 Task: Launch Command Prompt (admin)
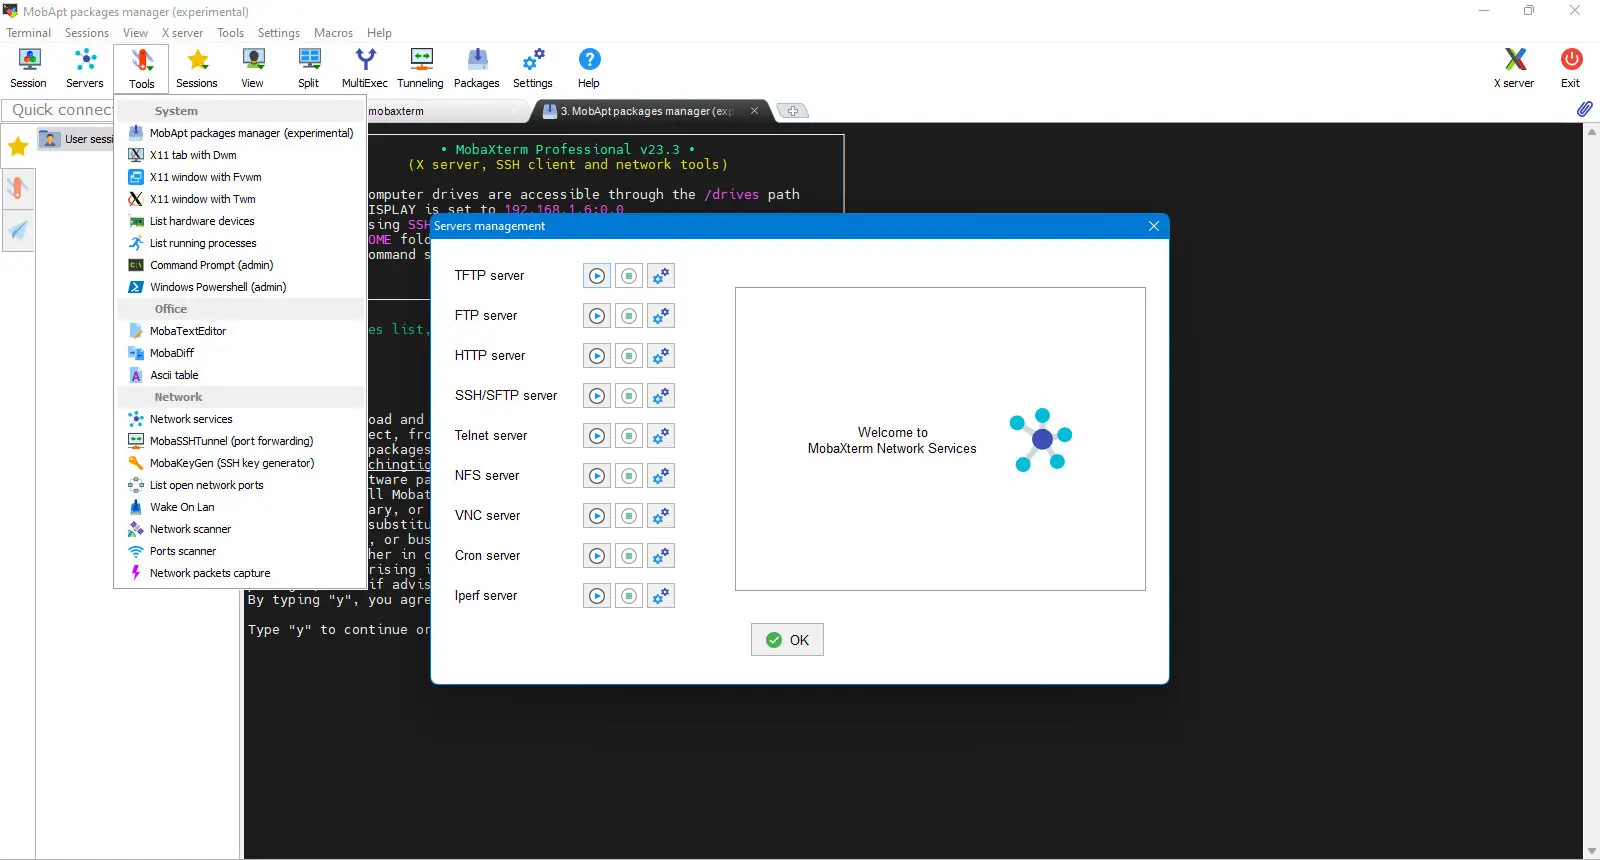pyautogui.click(x=241, y=265)
